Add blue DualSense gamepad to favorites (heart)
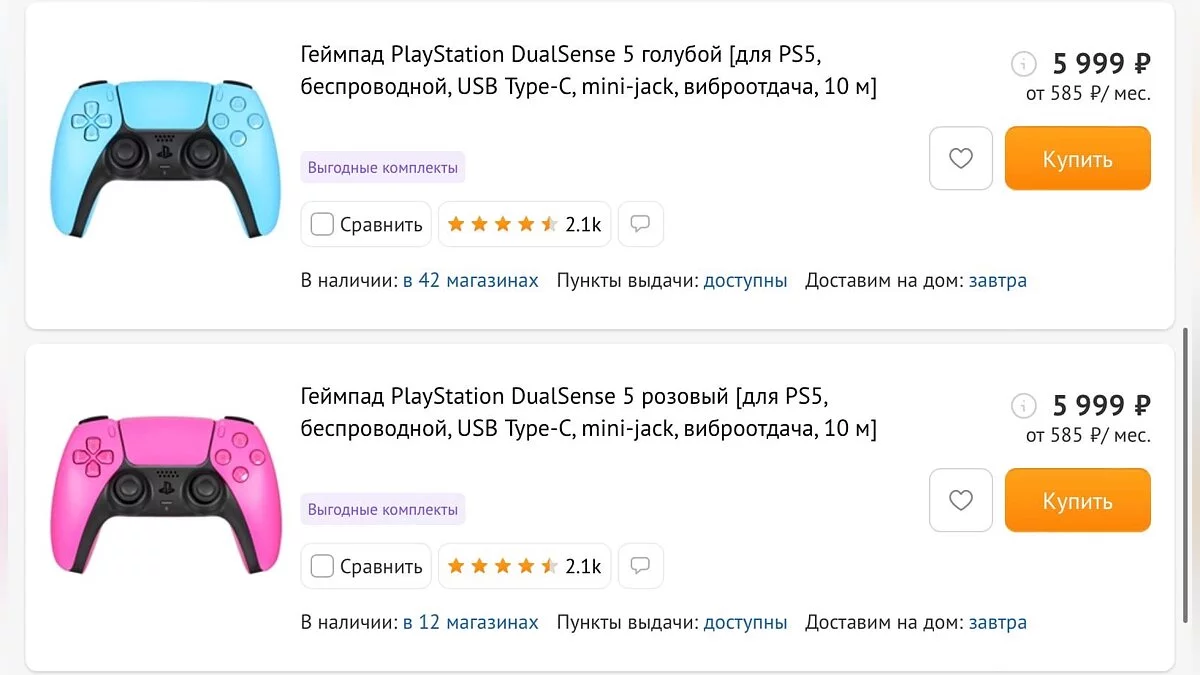Image resolution: width=1200 pixels, height=675 pixels. tap(960, 158)
